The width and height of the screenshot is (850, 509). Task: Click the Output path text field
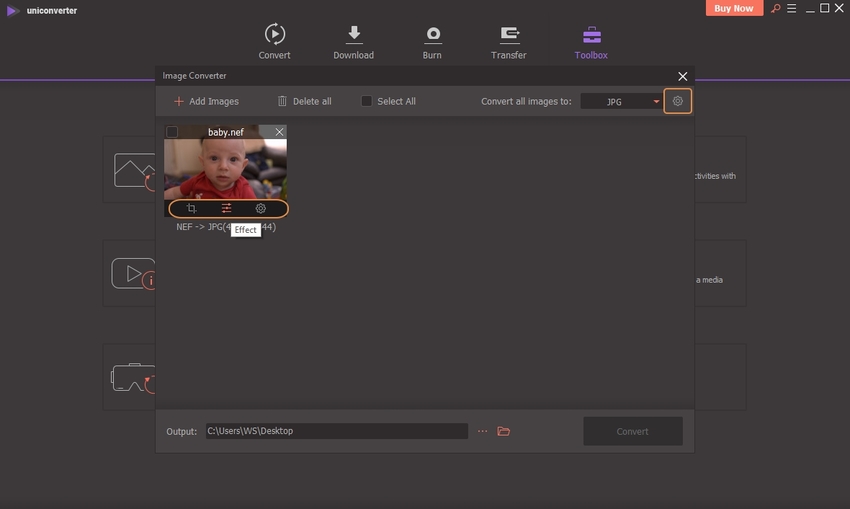pyautogui.click(x=336, y=431)
